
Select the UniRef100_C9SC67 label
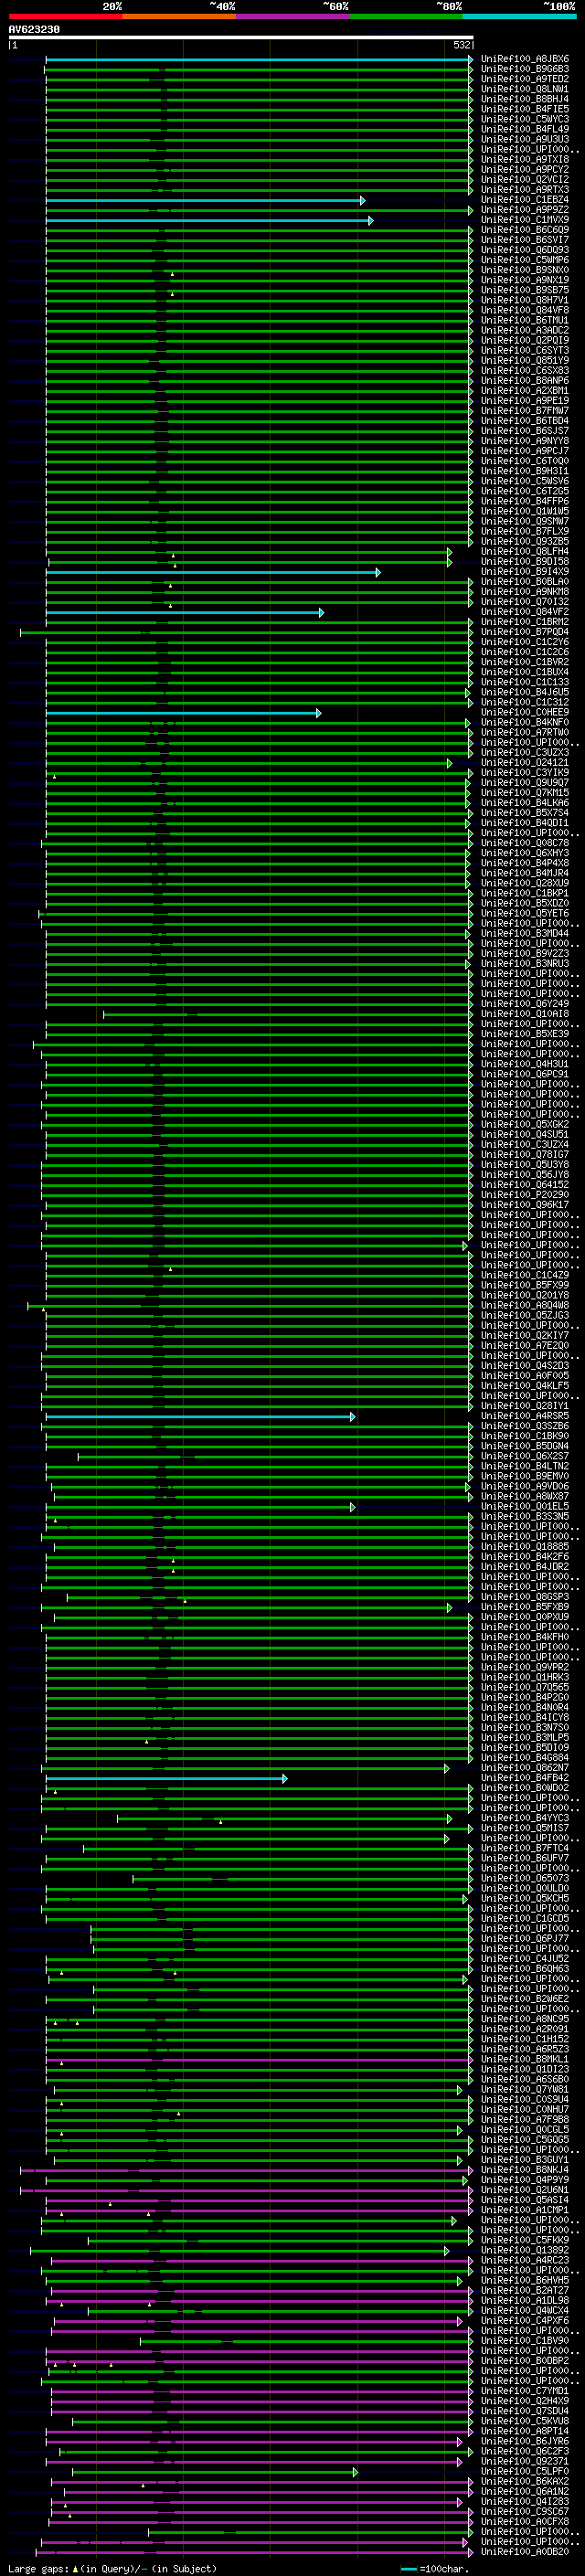[x=525, y=2512]
